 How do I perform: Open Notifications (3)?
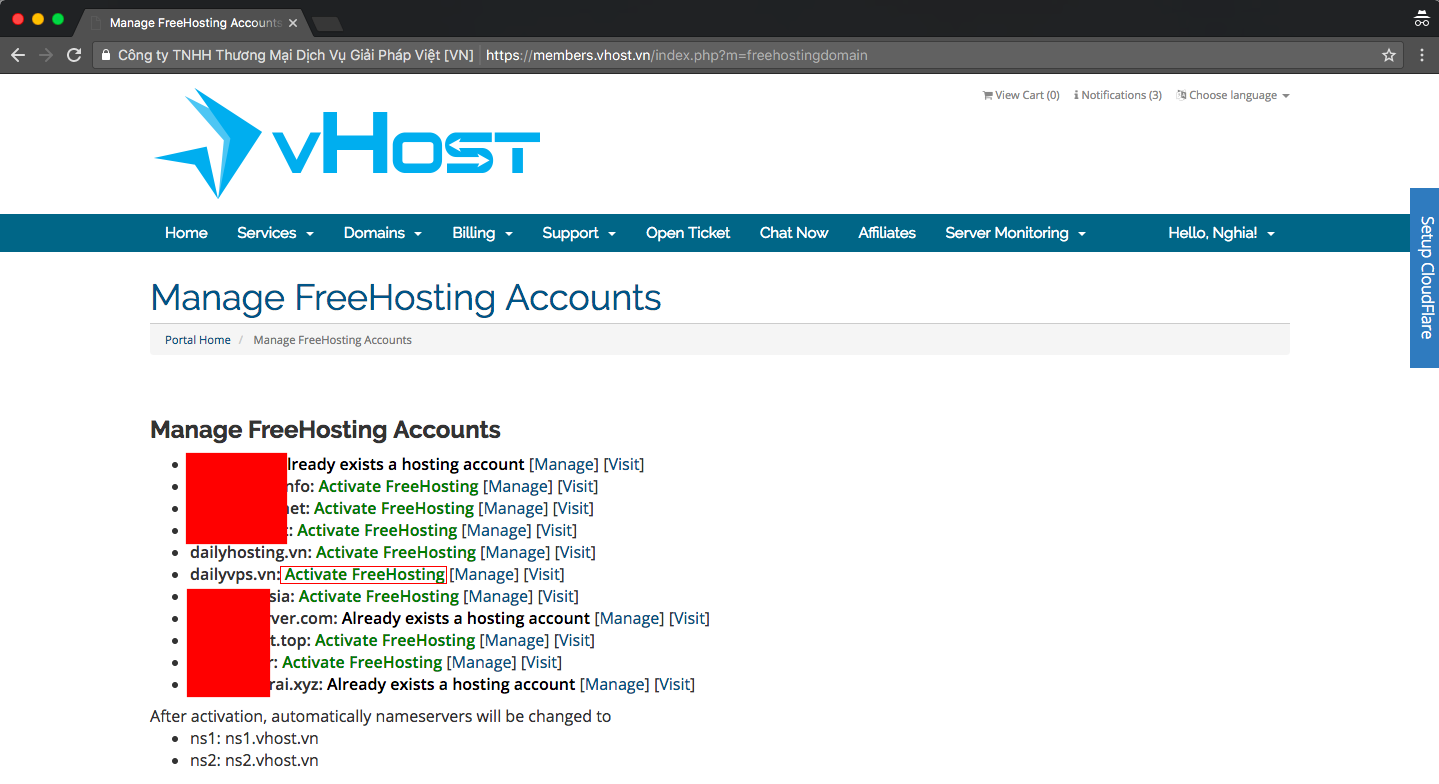tap(1117, 95)
